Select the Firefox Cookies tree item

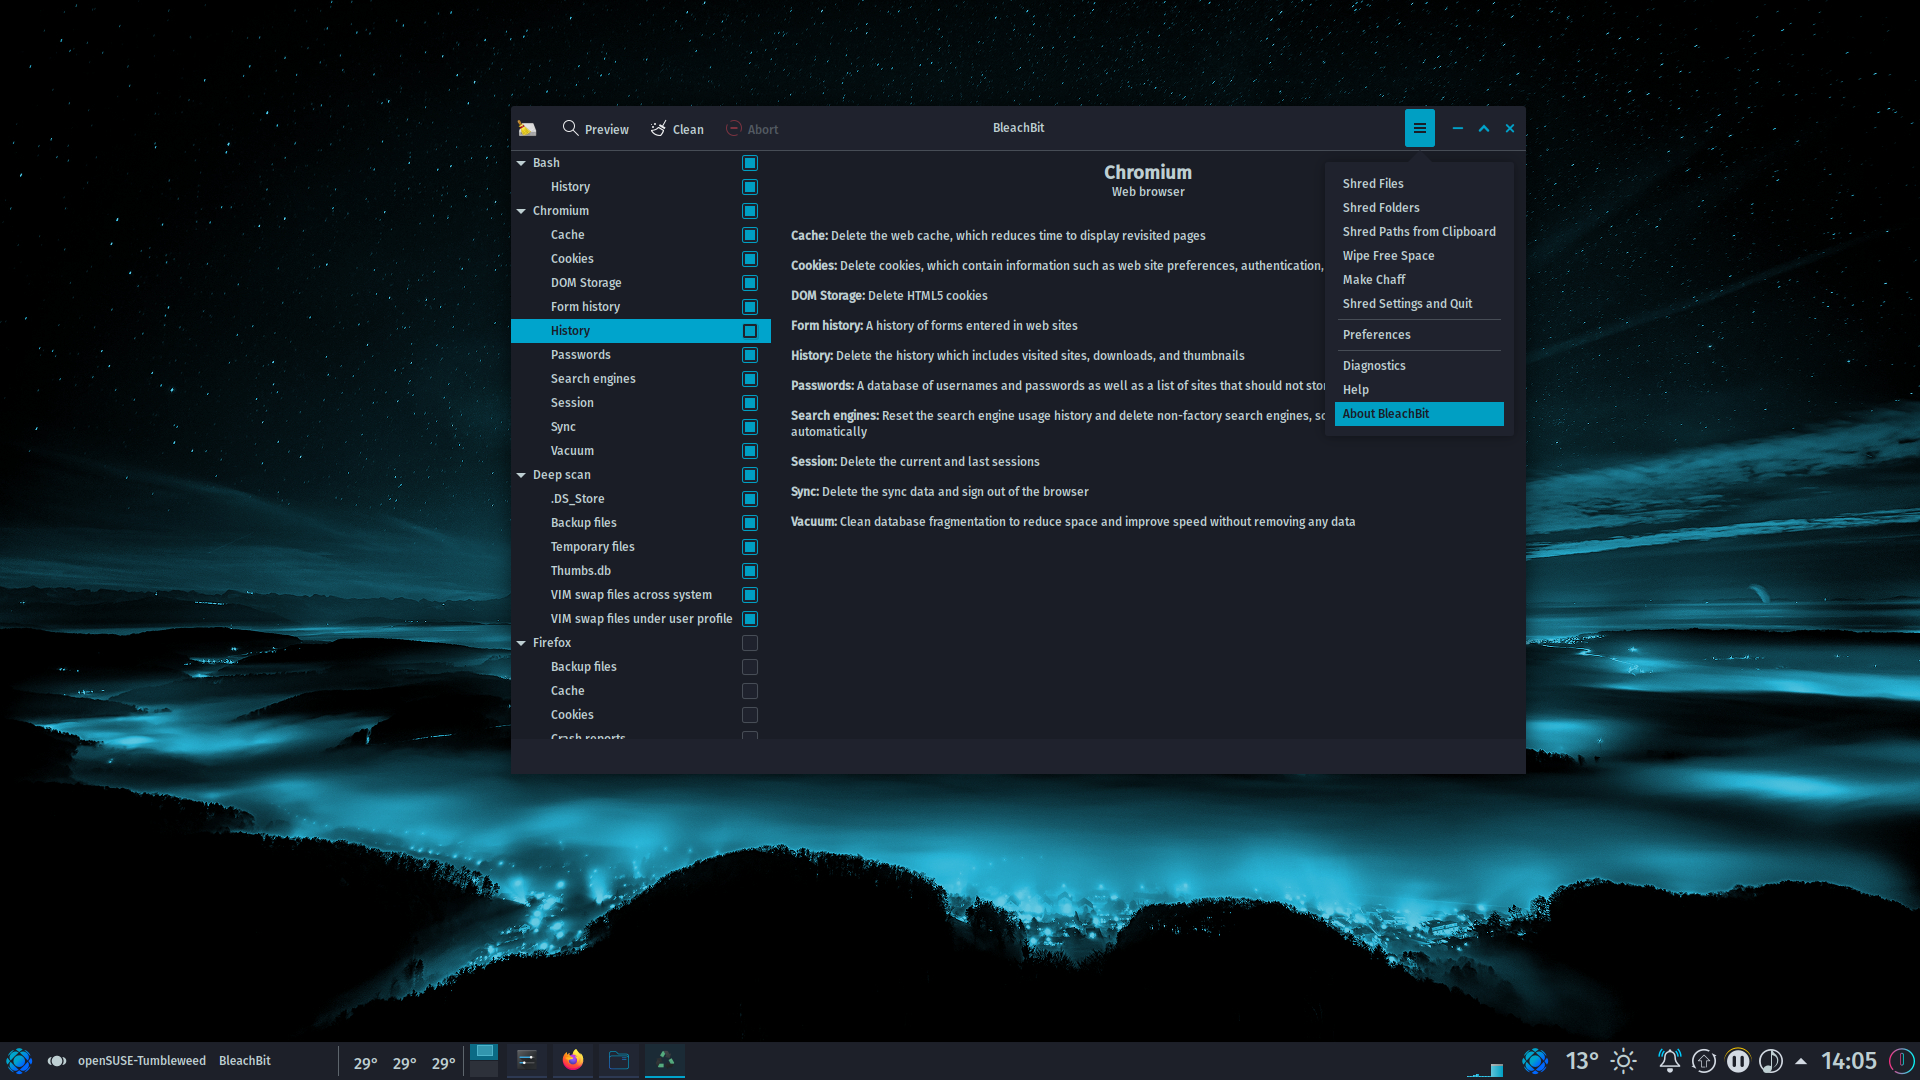[640, 715]
